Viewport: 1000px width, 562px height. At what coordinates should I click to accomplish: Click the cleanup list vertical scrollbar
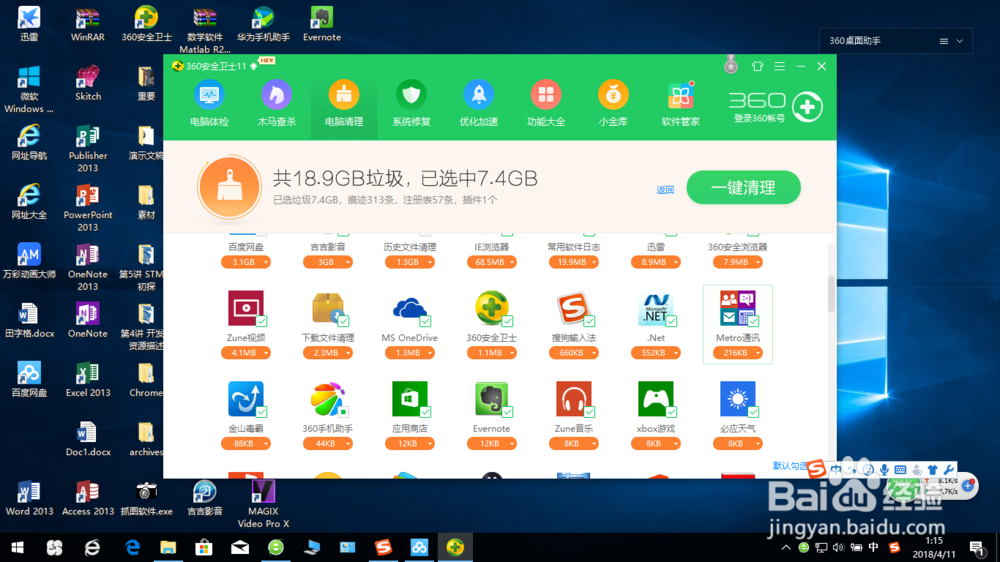click(831, 294)
